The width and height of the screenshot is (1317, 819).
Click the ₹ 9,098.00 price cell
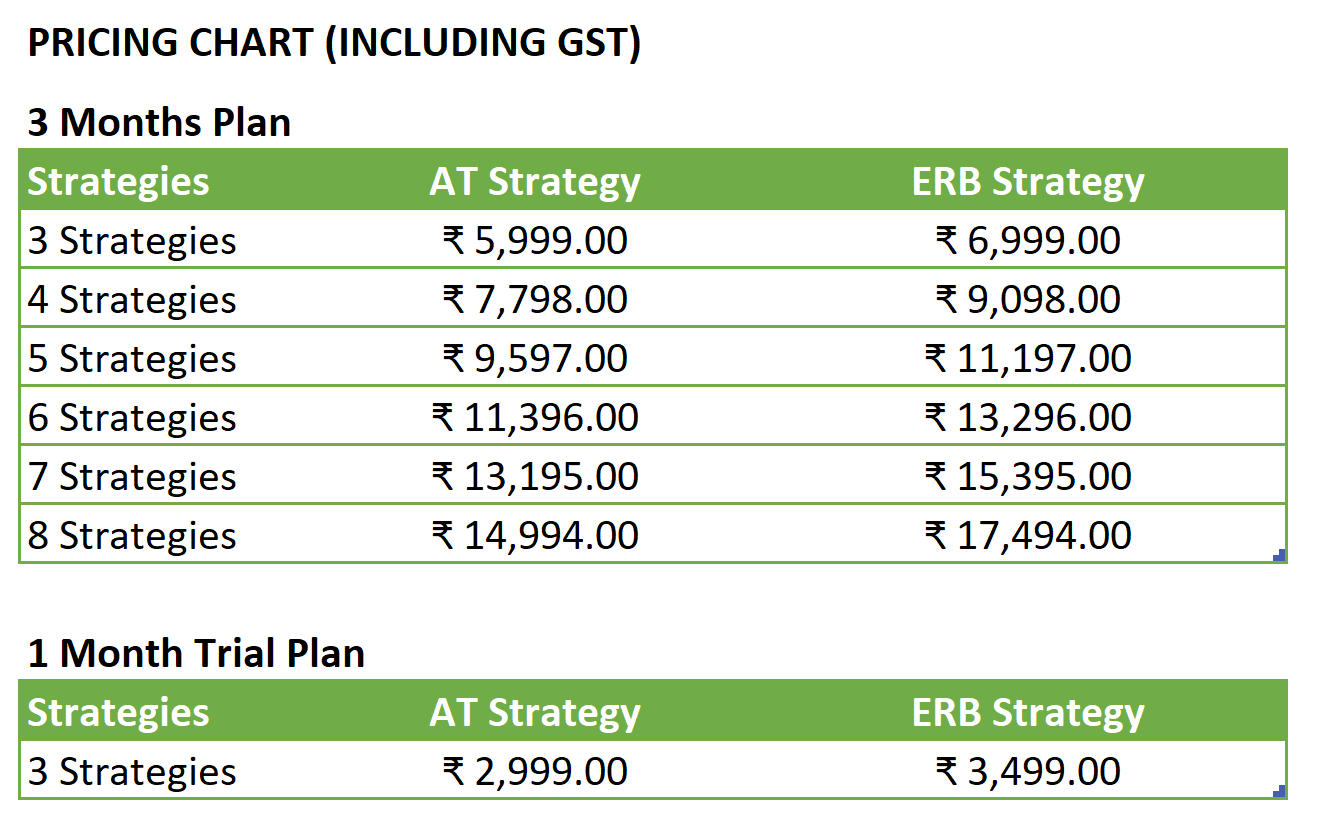[1028, 300]
